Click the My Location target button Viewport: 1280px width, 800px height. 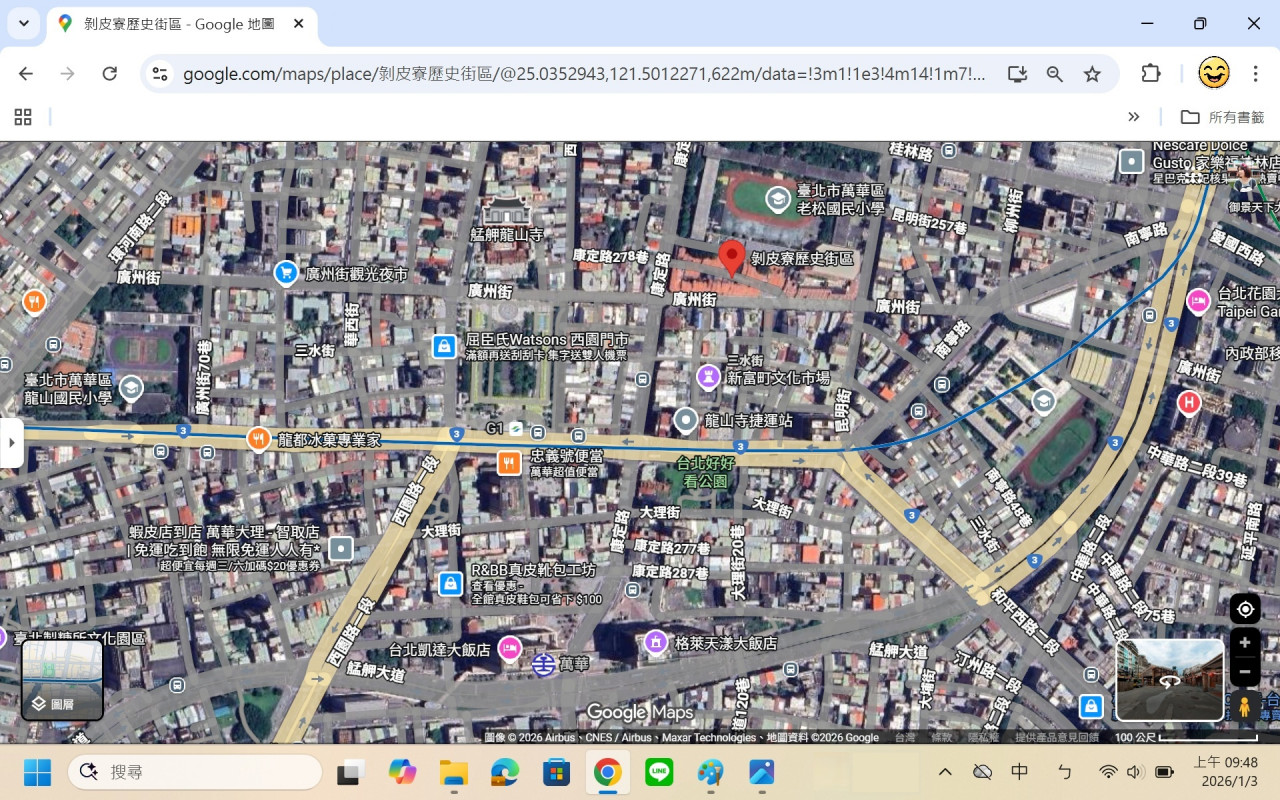[x=1245, y=608]
